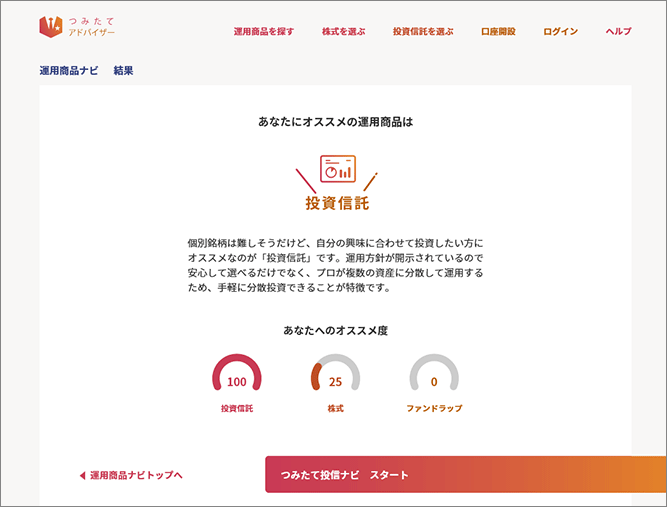Click the left arrow beside 運用商品ナビトップへ
Image resolution: width=667 pixels, height=507 pixels.
82,475
